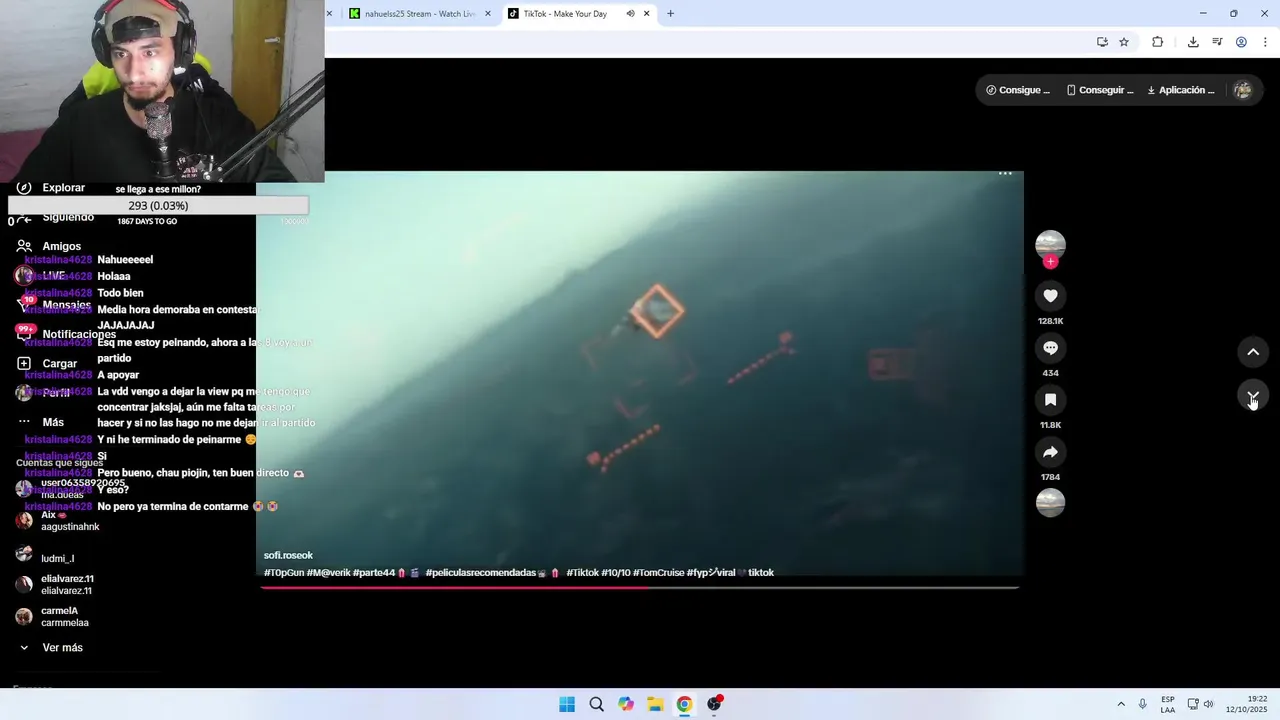
Task: Switch input language ESP LAA
Action: (x=1168, y=704)
